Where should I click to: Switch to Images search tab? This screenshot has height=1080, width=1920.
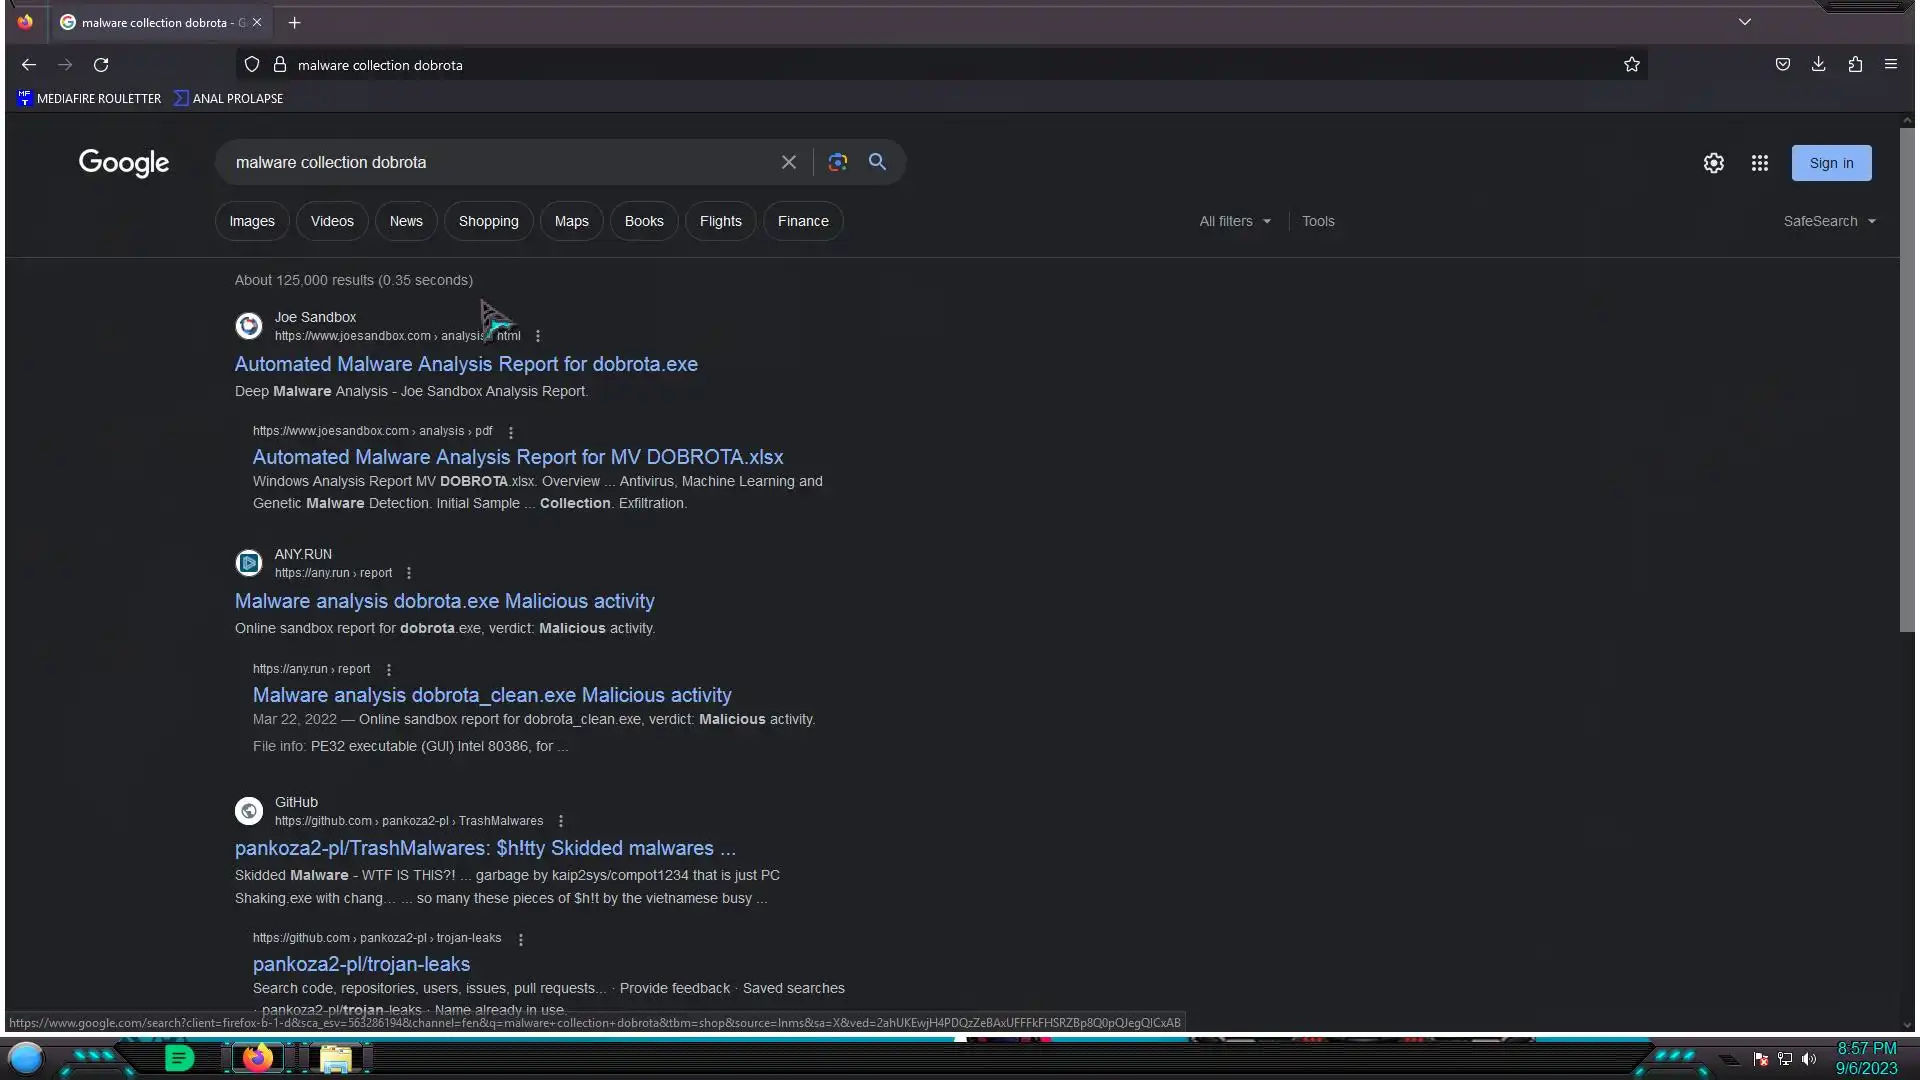pyautogui.click(x=251, y=221)
